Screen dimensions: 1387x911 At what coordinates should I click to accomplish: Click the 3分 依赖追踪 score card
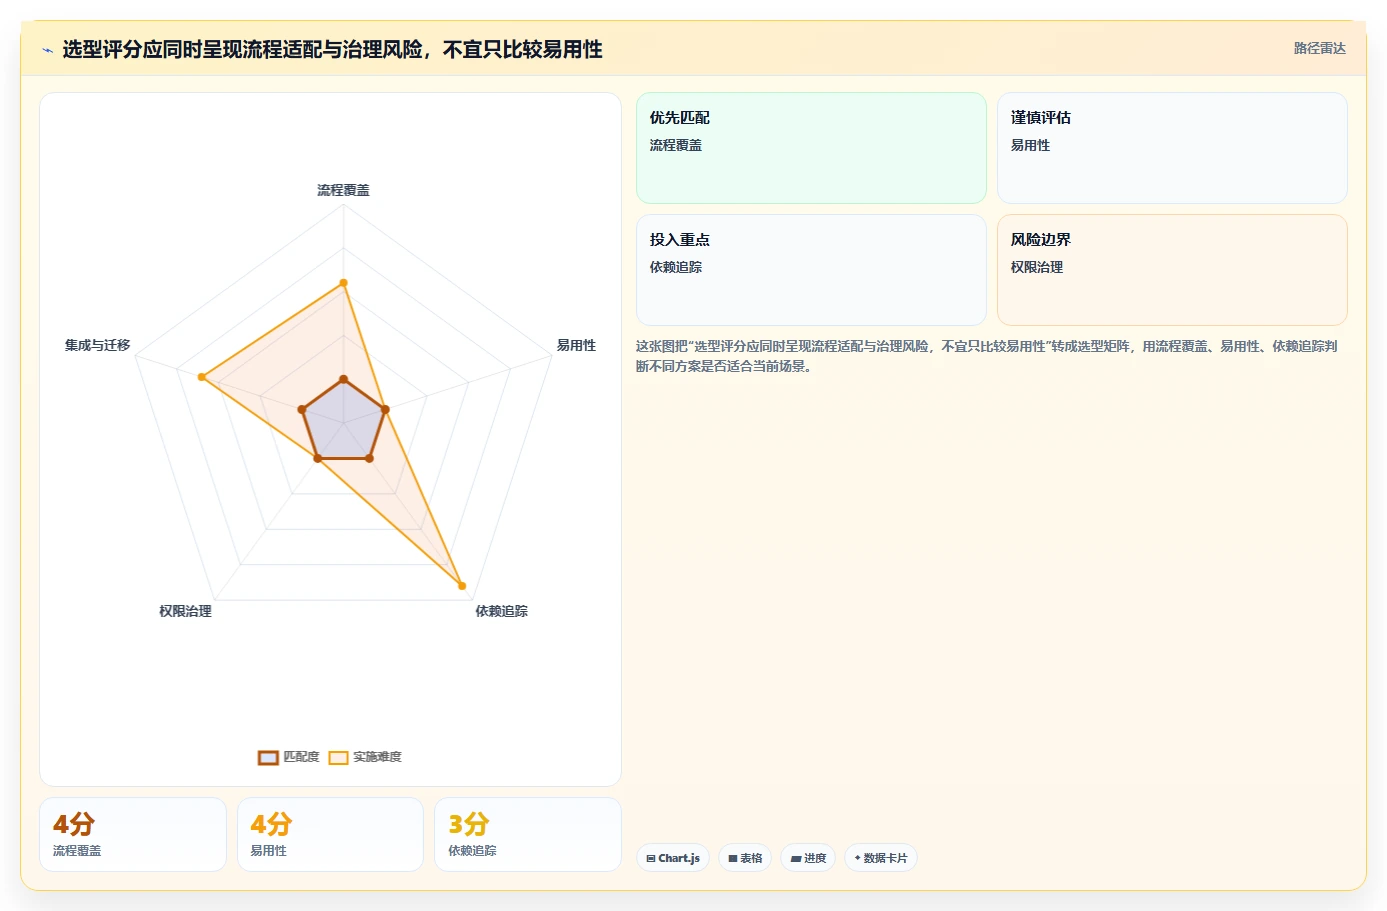coord(528,834)
